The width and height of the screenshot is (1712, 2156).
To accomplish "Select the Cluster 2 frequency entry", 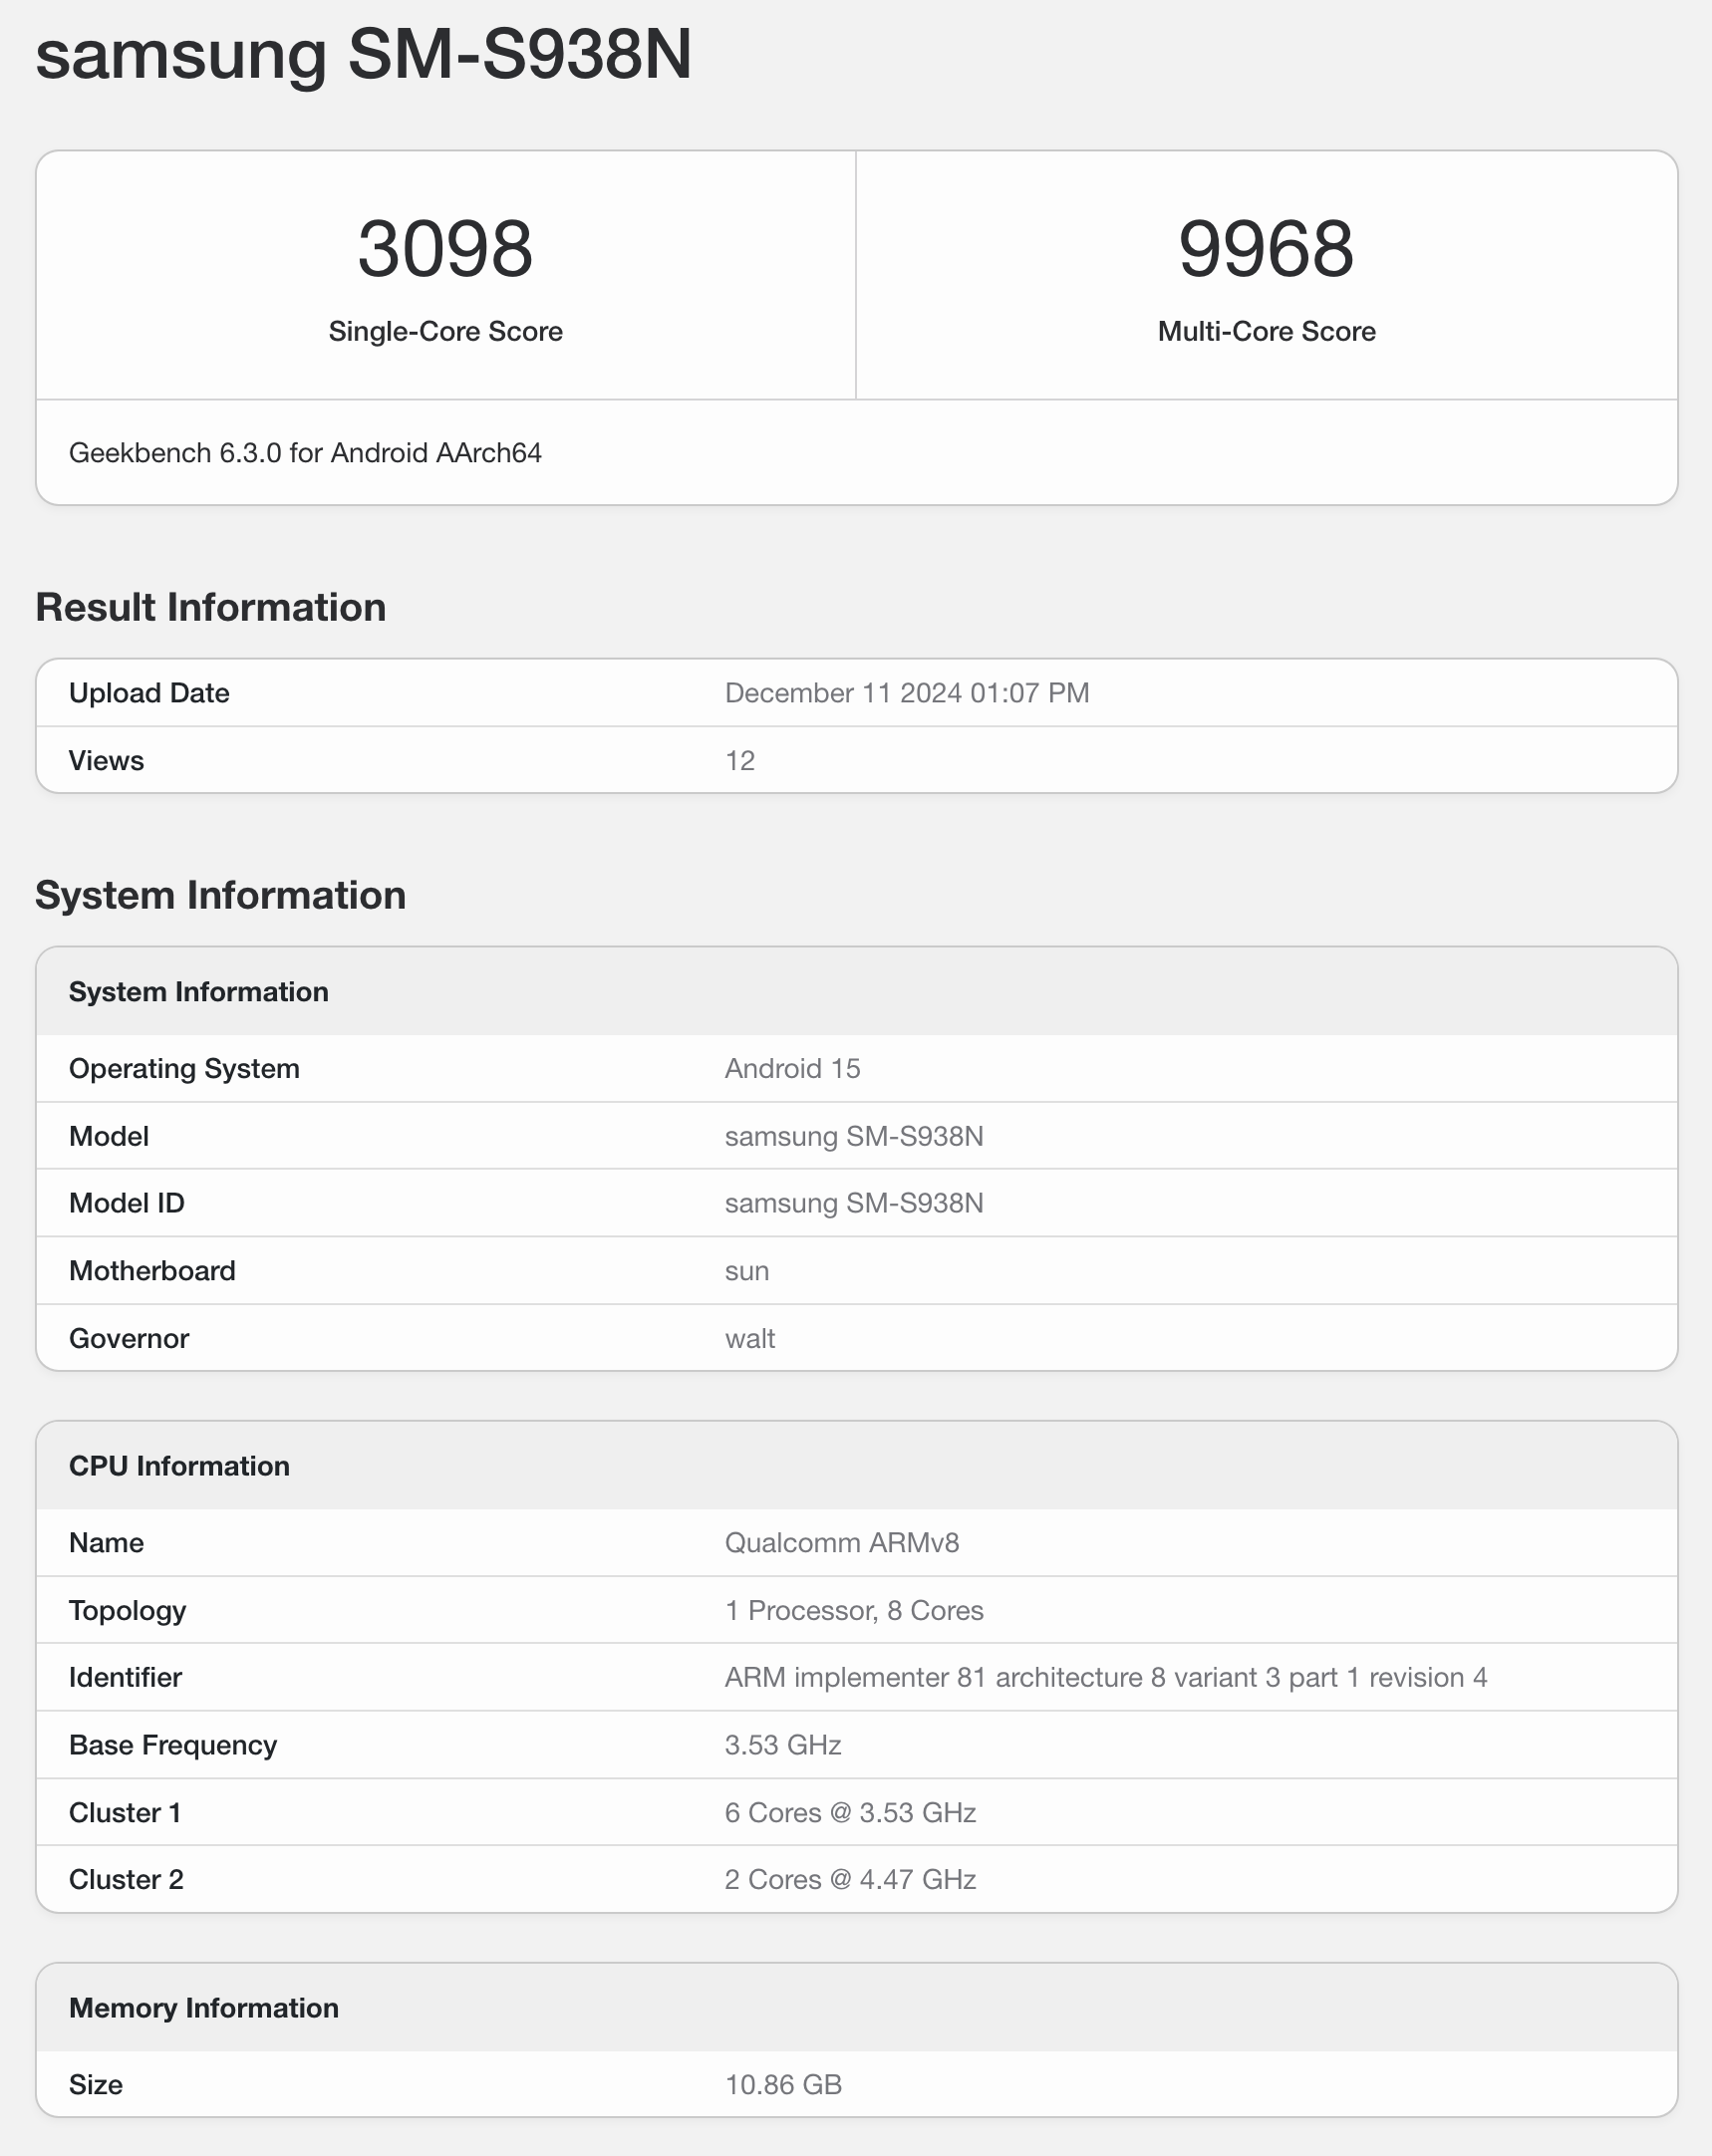I will (849, 1880).
